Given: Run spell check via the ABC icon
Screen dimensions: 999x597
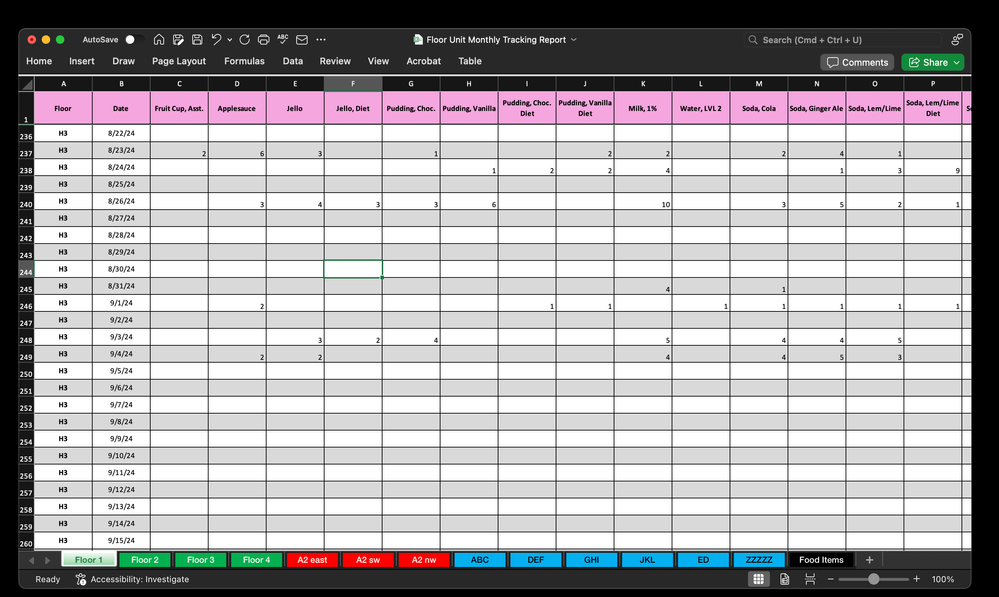Looking at the screenshot, I should pos(283,39).
